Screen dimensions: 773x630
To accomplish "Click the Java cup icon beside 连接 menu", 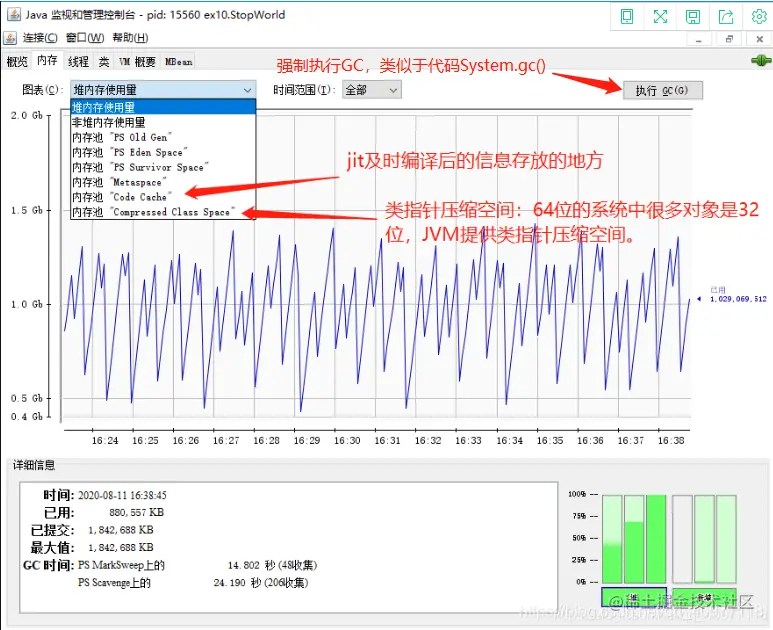I will pos(10,37).
